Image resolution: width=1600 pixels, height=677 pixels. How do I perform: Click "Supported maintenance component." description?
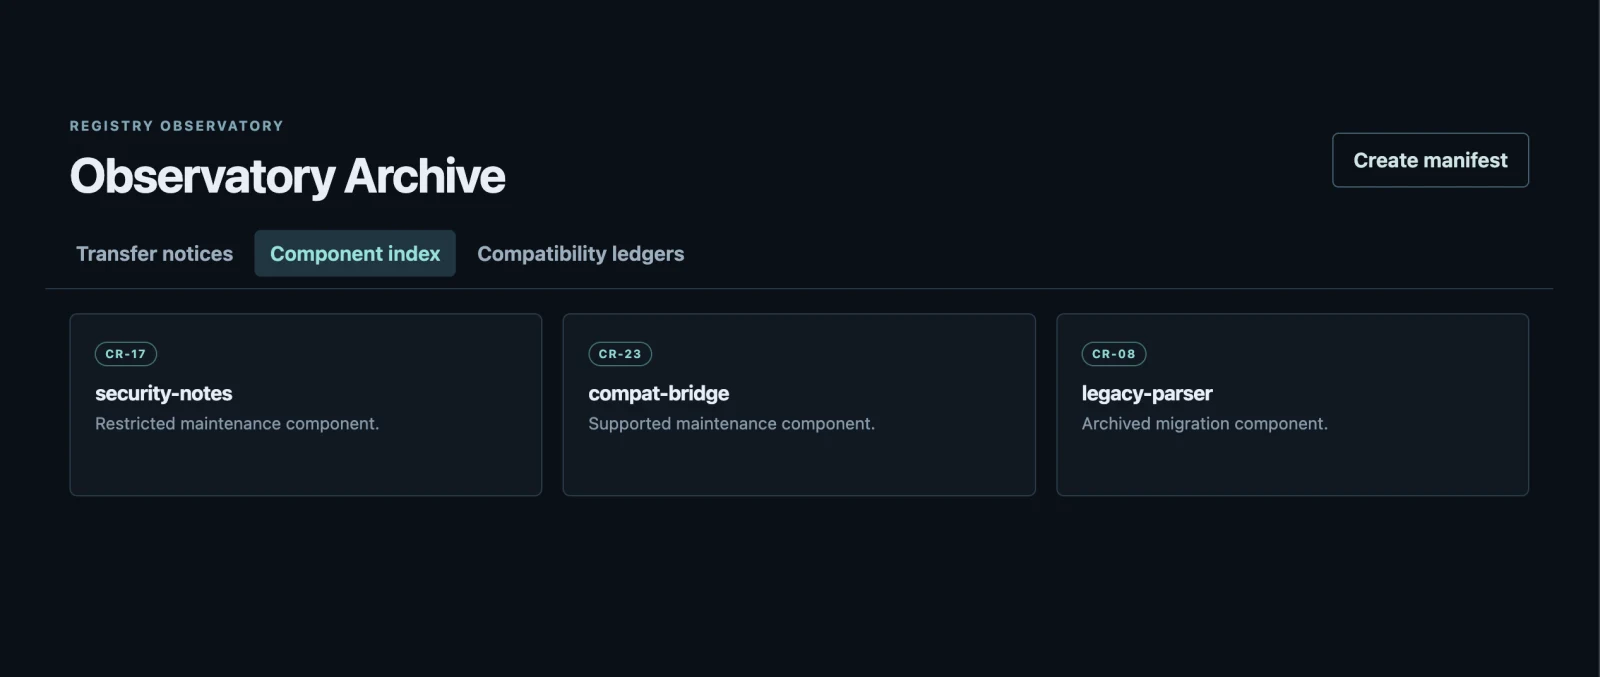[732, 424]
